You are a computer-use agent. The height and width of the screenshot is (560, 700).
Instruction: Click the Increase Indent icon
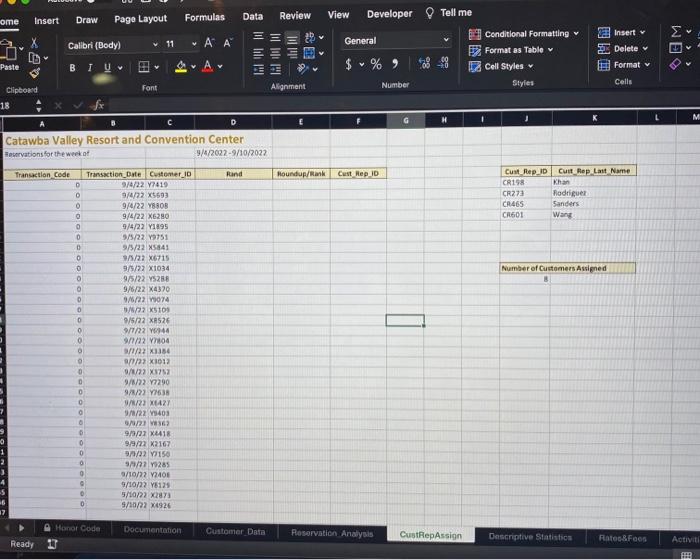coord(275,69)
